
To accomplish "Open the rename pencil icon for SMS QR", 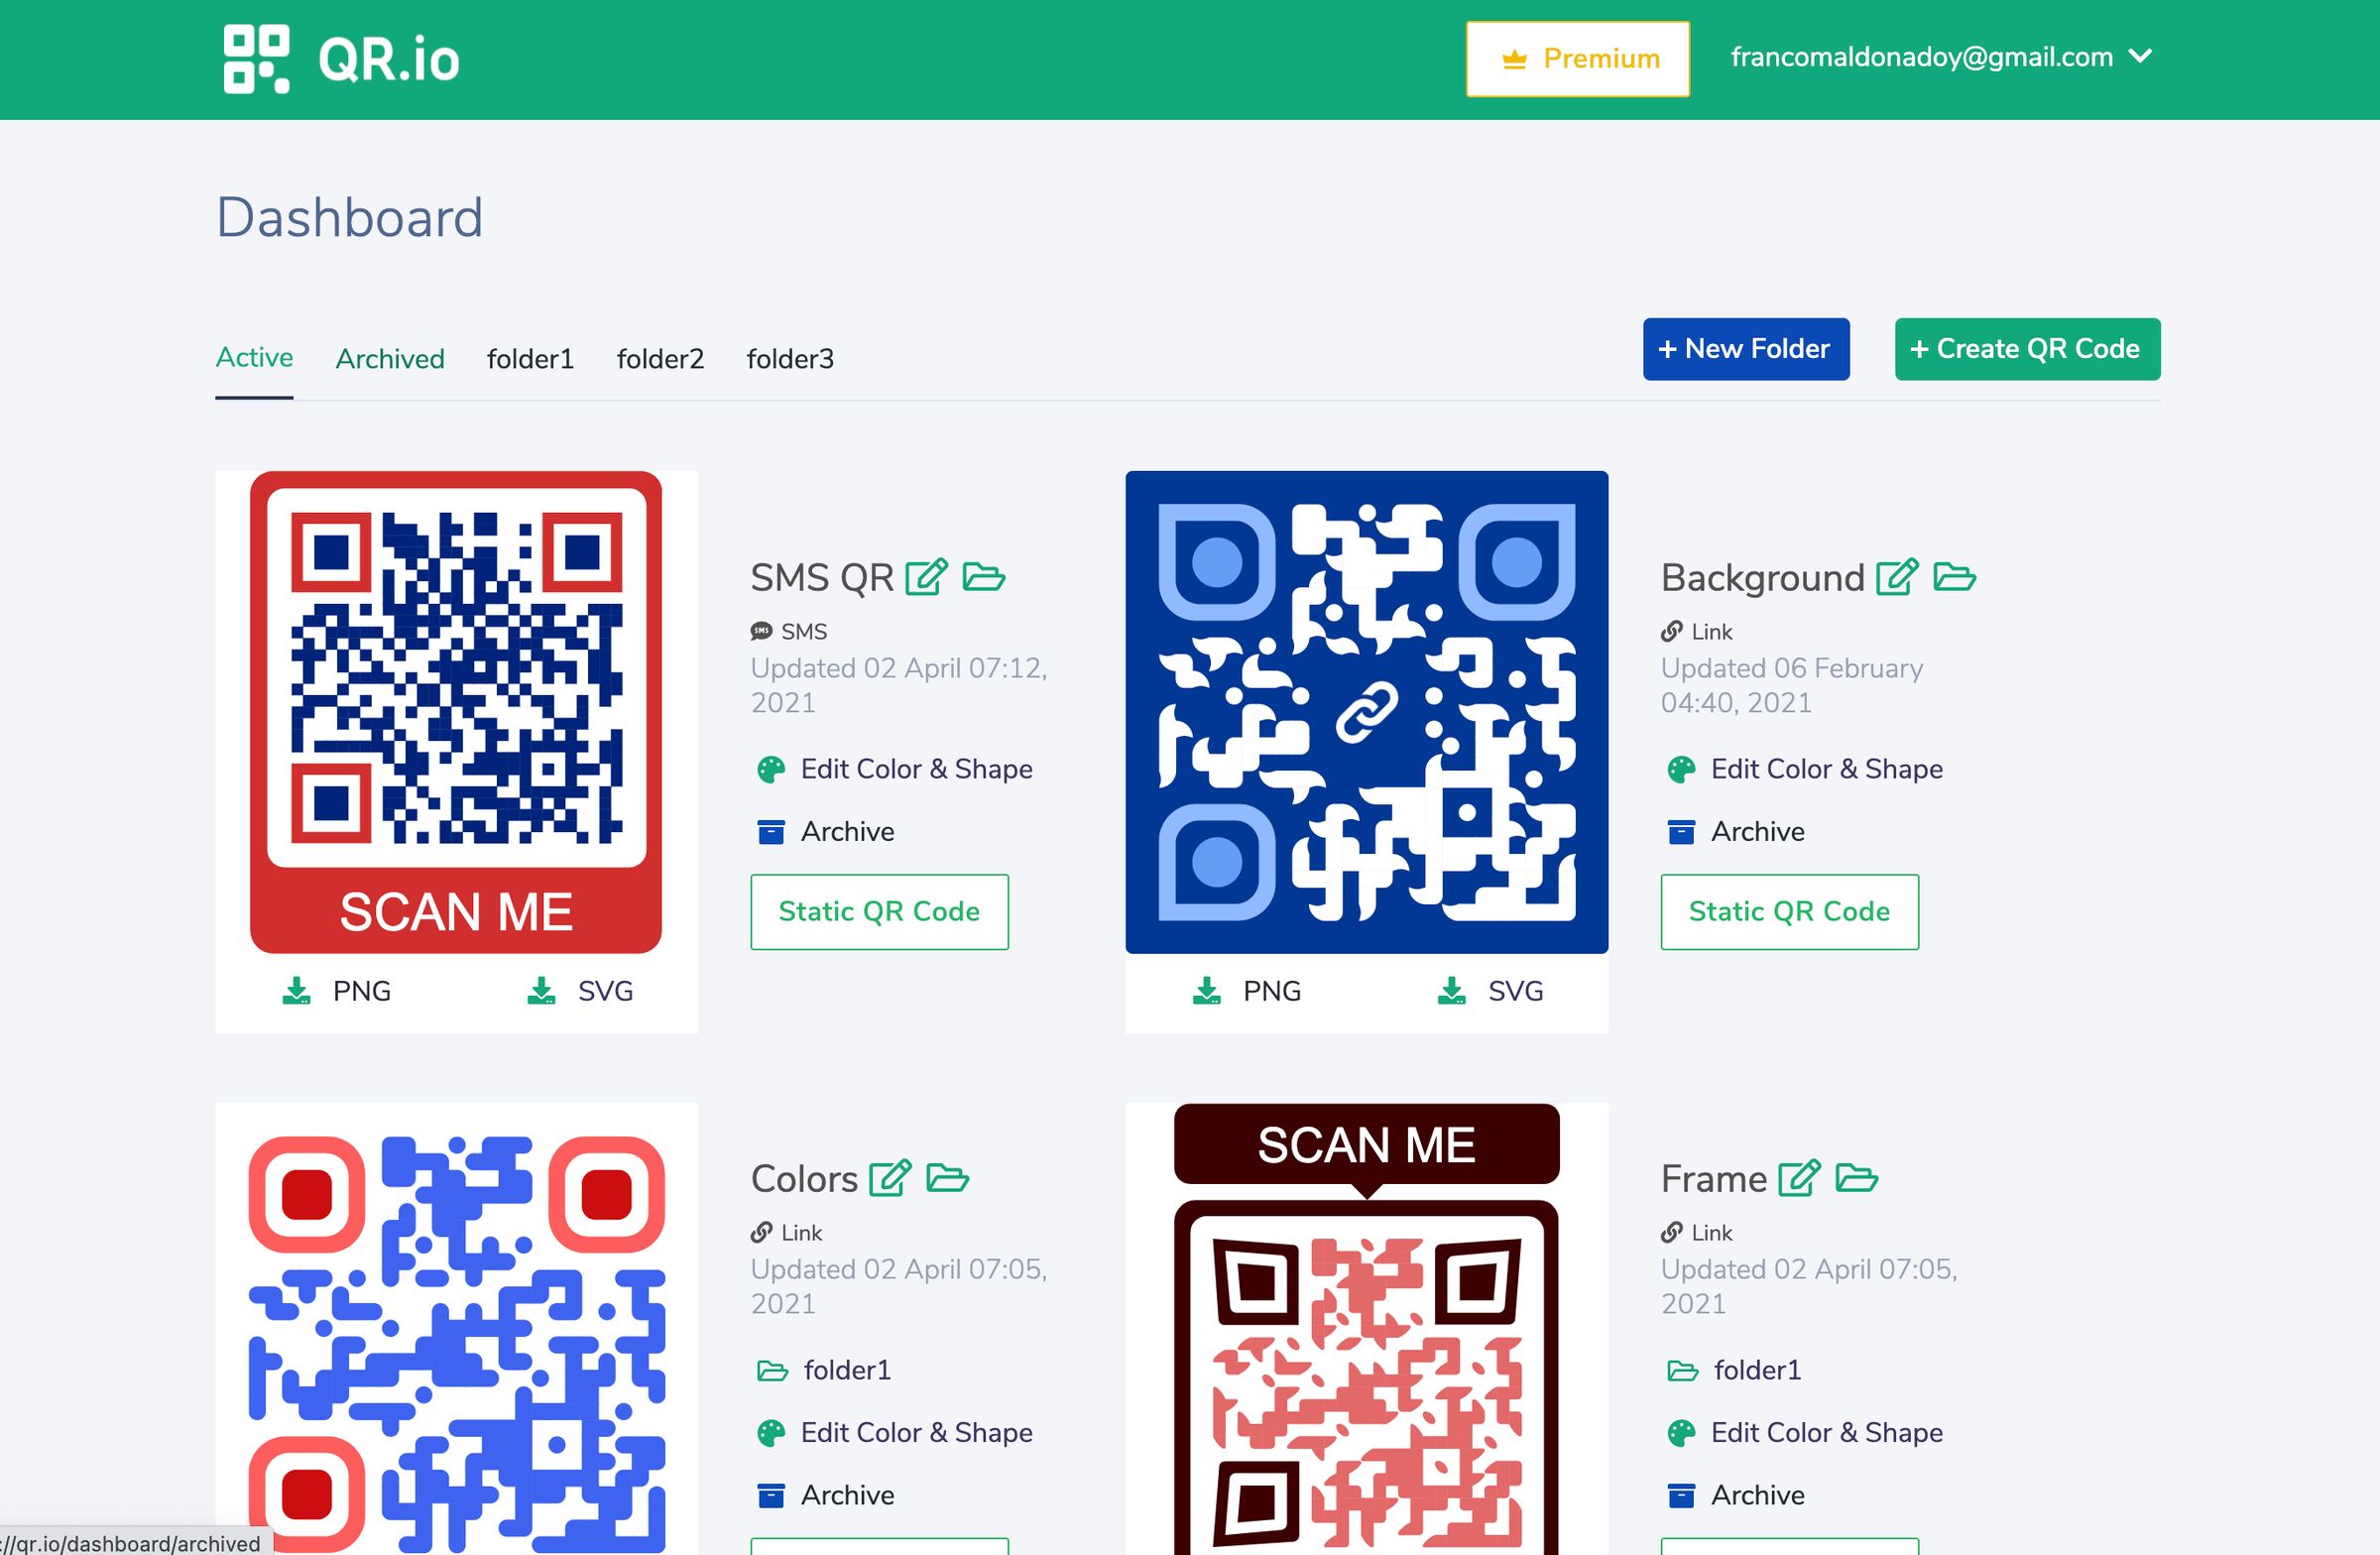I will point(927,577).
